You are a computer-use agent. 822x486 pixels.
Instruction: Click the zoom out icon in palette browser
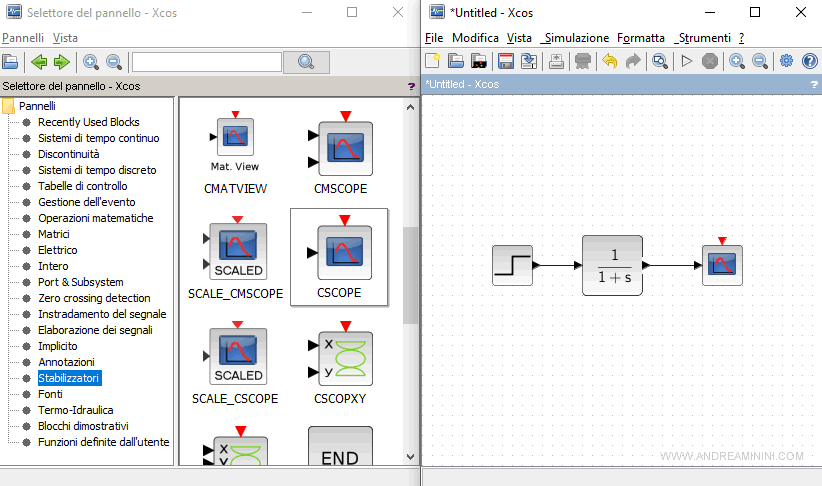pyautogui.click(x=114, y=62)
